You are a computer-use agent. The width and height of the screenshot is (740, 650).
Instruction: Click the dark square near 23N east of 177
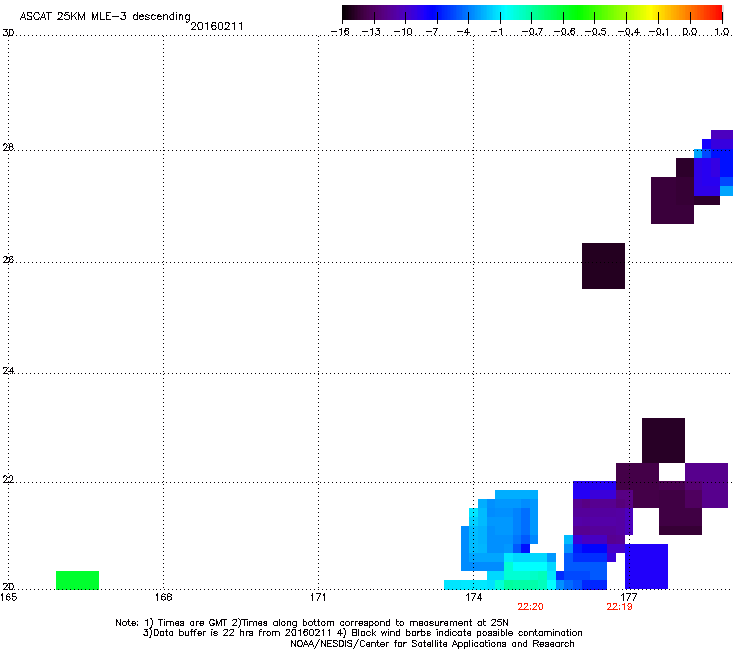click(x=663, y=440)
